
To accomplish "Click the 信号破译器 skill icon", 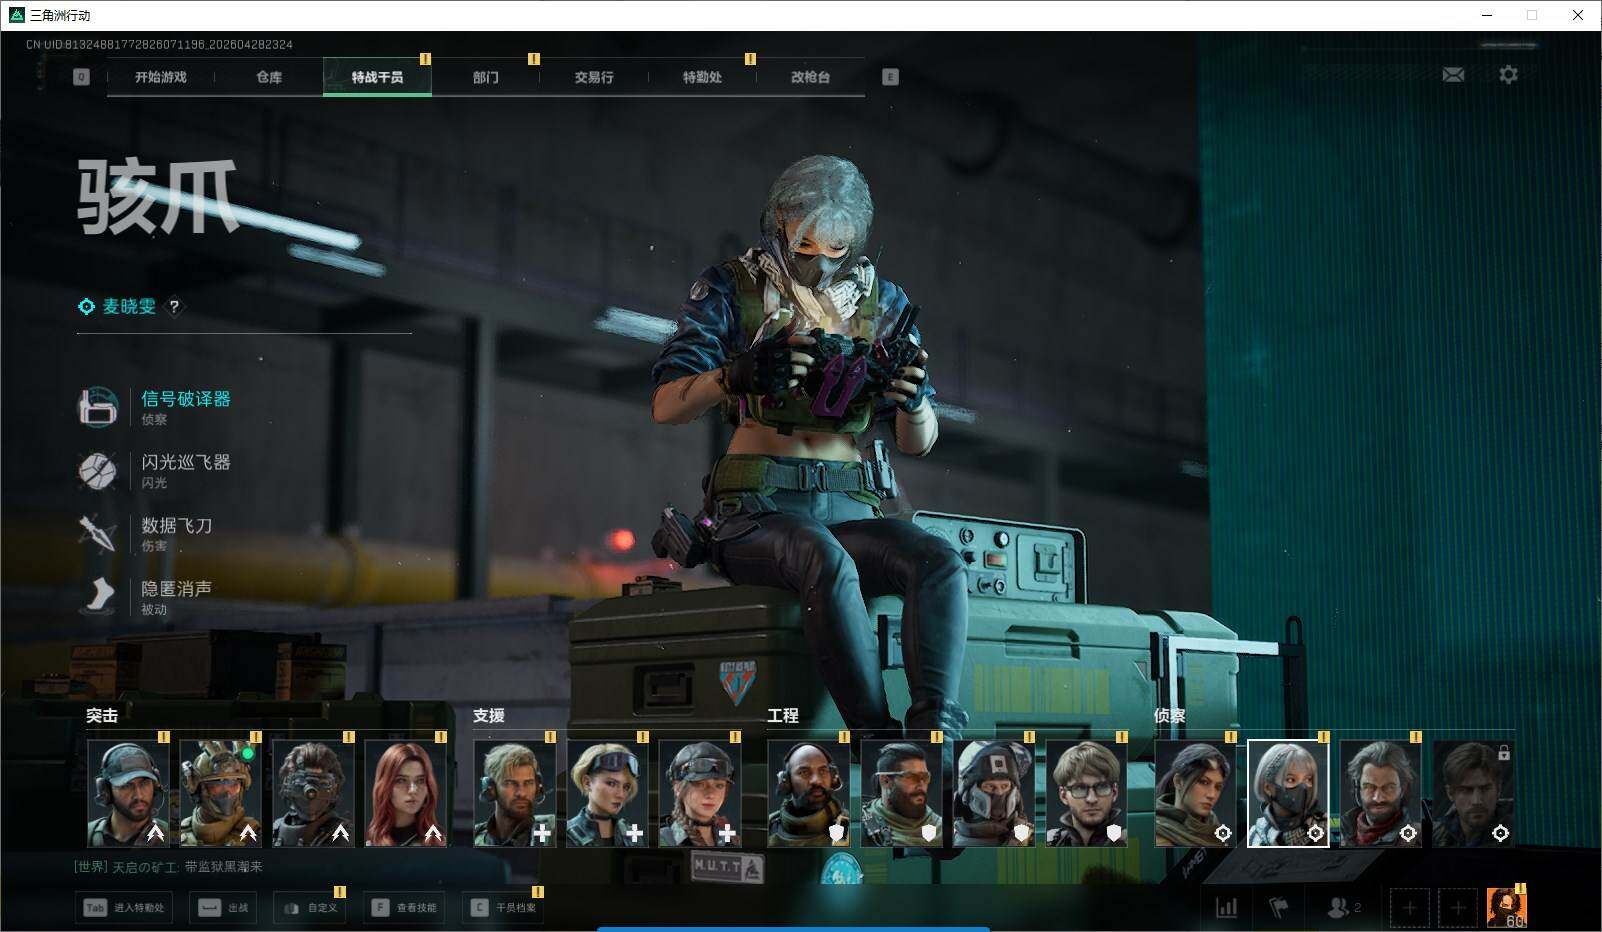I will [x=98, y=407].
